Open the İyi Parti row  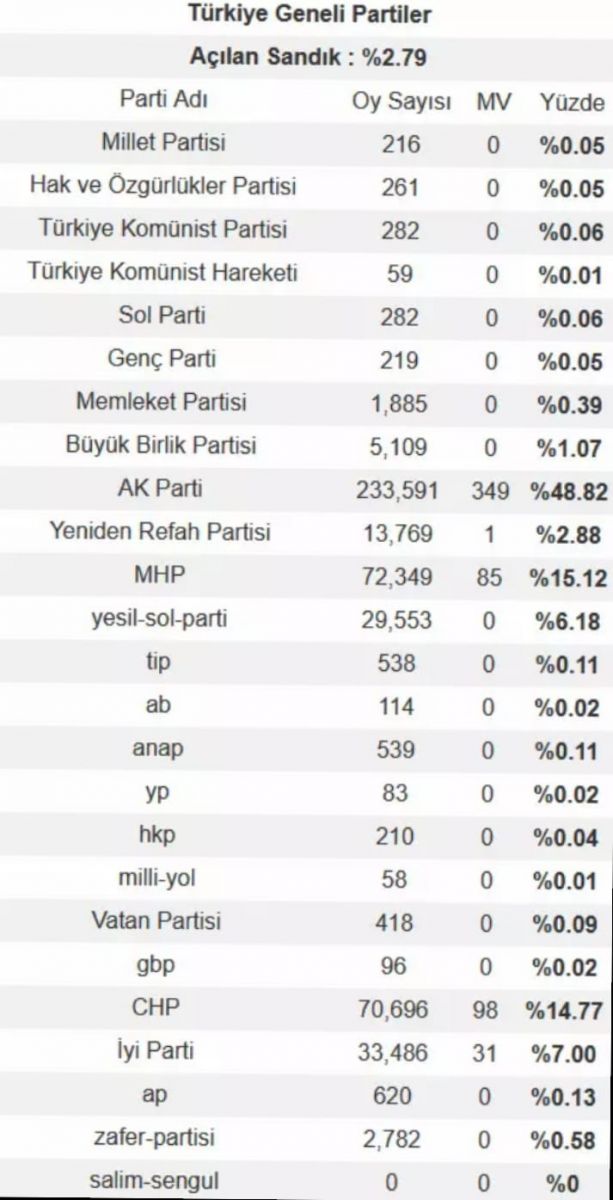tap(306, 1052)
